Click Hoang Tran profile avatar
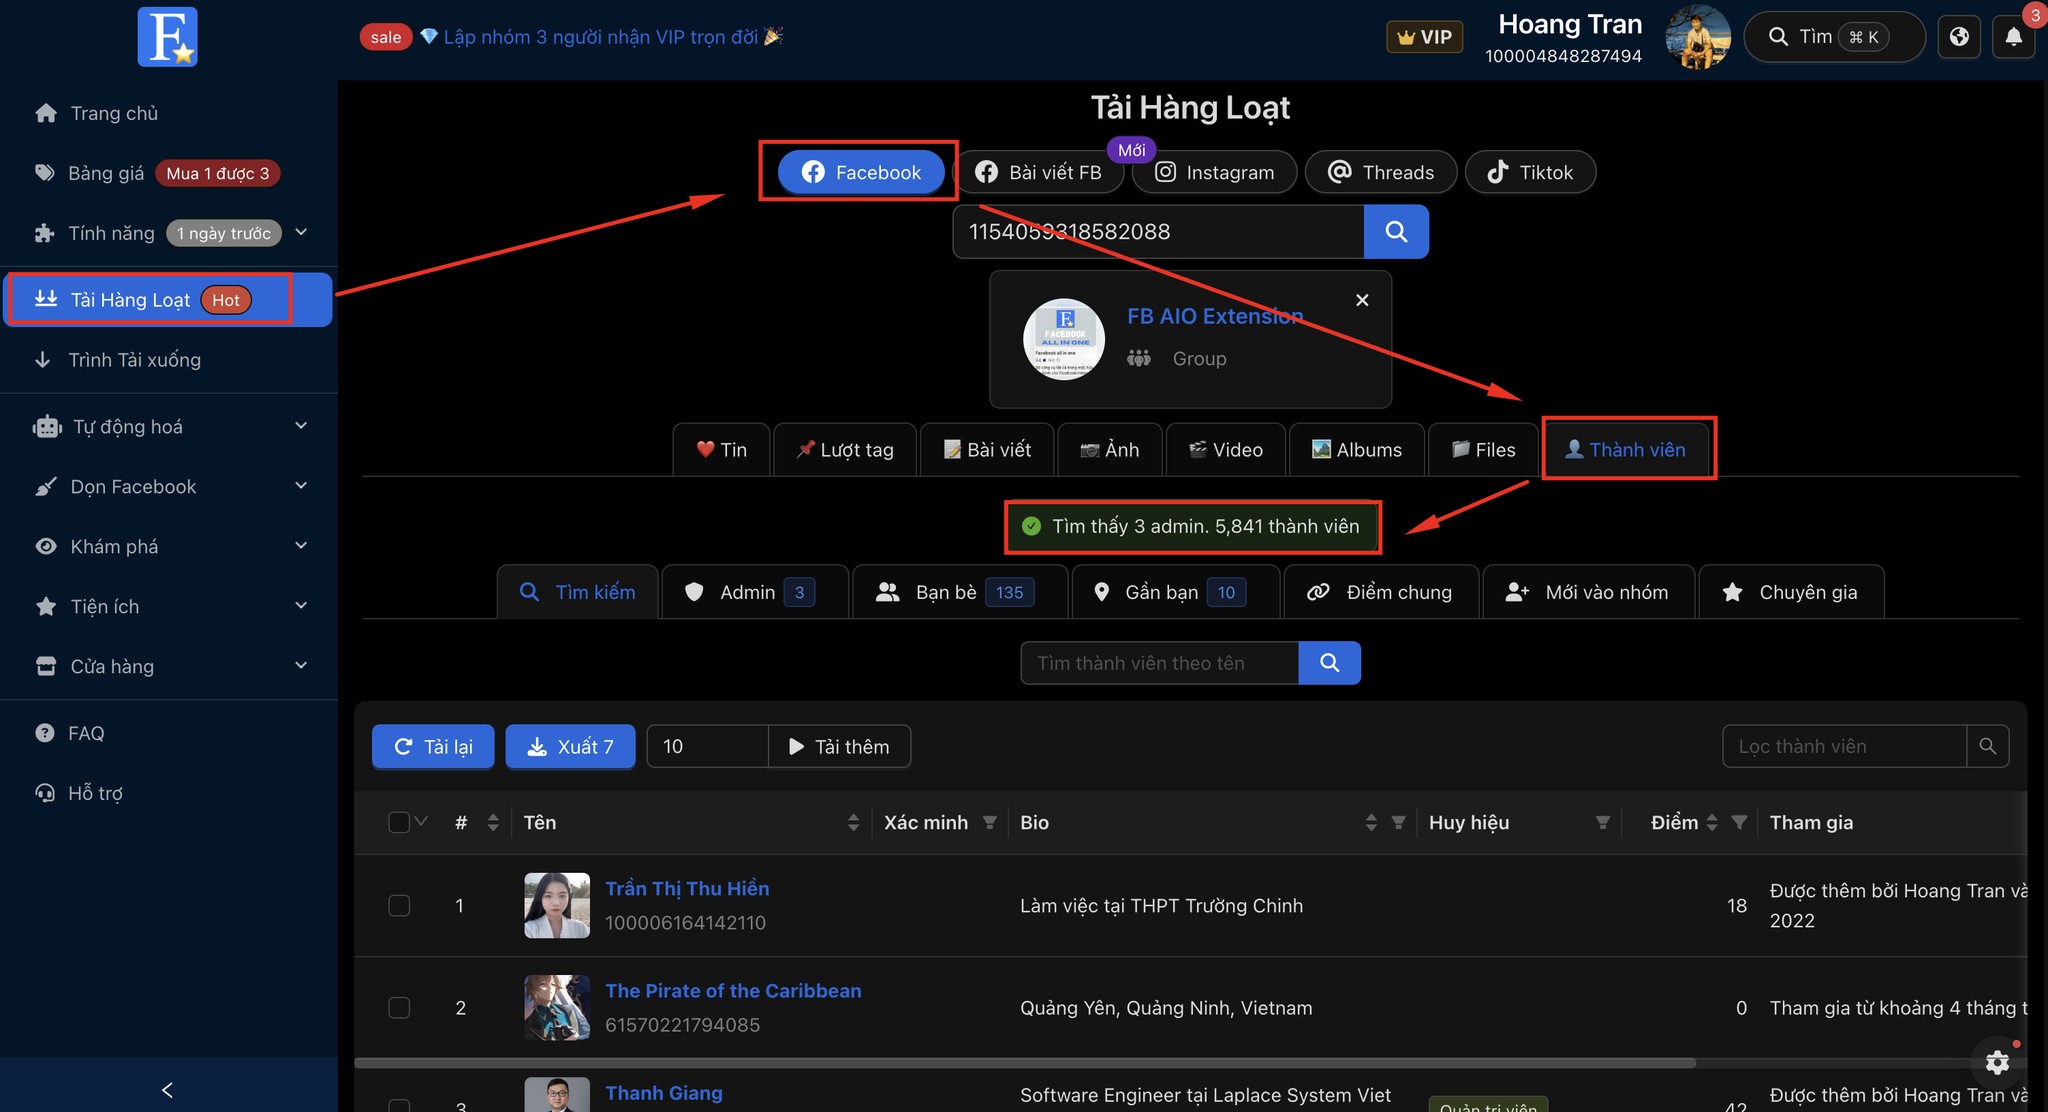 tap(1698, 37)
